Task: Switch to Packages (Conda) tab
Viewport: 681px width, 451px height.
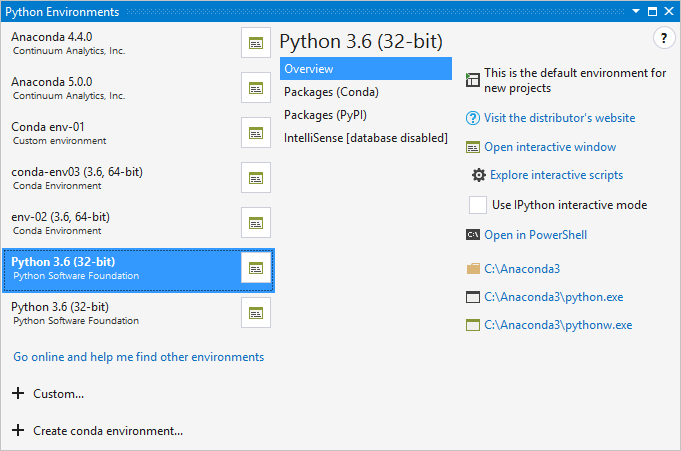Action: pyautogui.click(x=331, y=92)
